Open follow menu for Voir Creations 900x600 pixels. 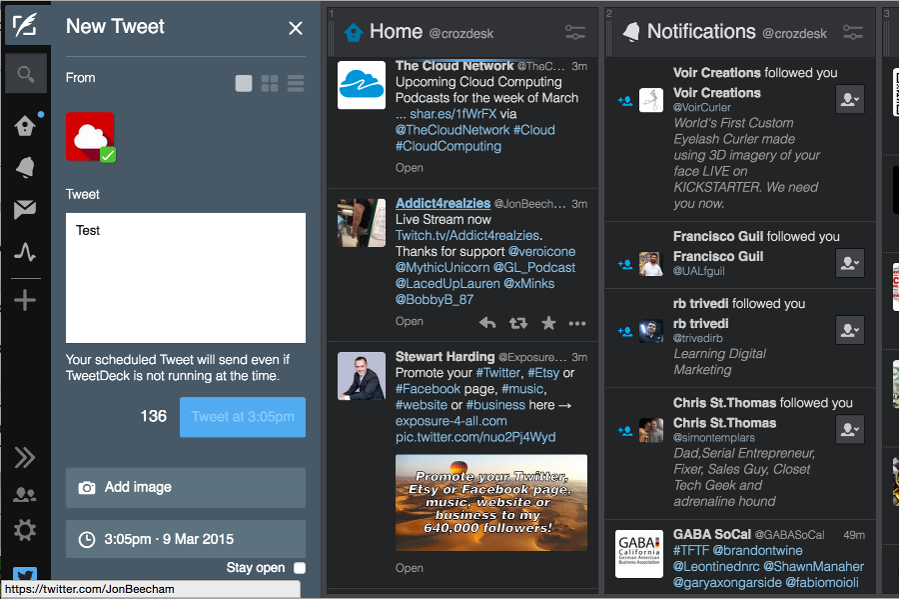coord(850,99)
